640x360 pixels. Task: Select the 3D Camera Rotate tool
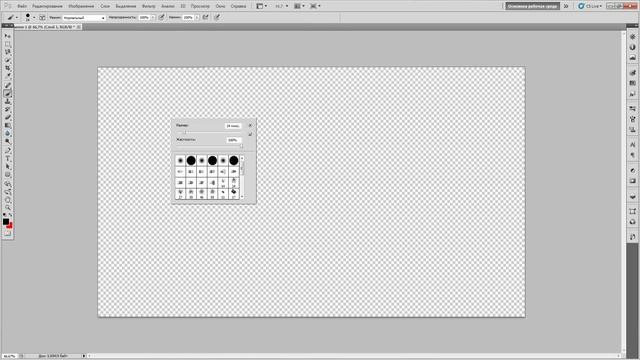pos(7,192)
